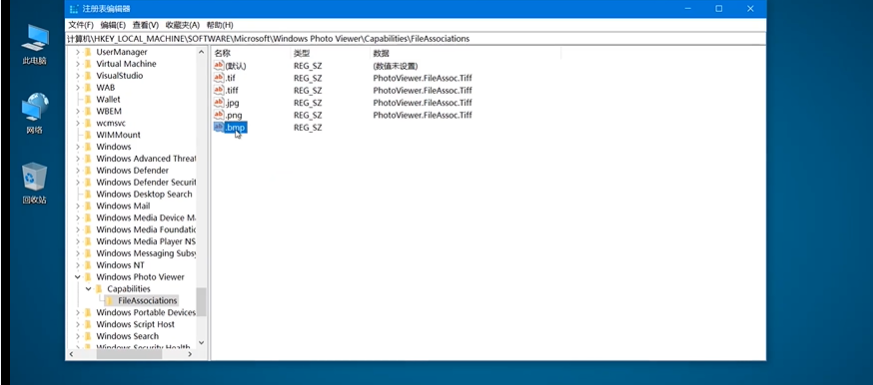Select the 网络 desktop icon
This screenshot has width=873, height=385.
pos(35,114)
